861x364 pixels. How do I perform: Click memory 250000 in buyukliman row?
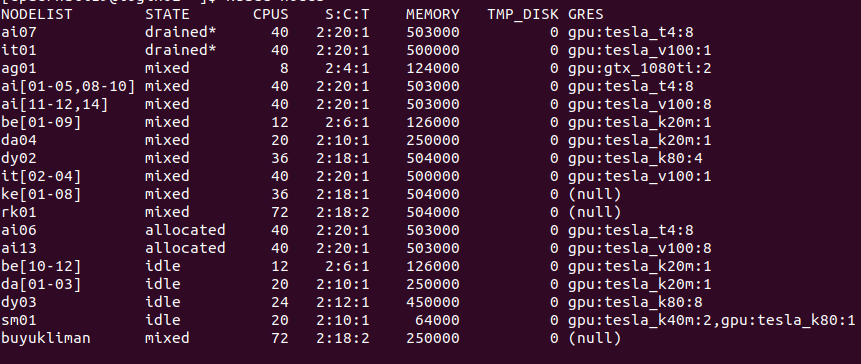[433, 338]
